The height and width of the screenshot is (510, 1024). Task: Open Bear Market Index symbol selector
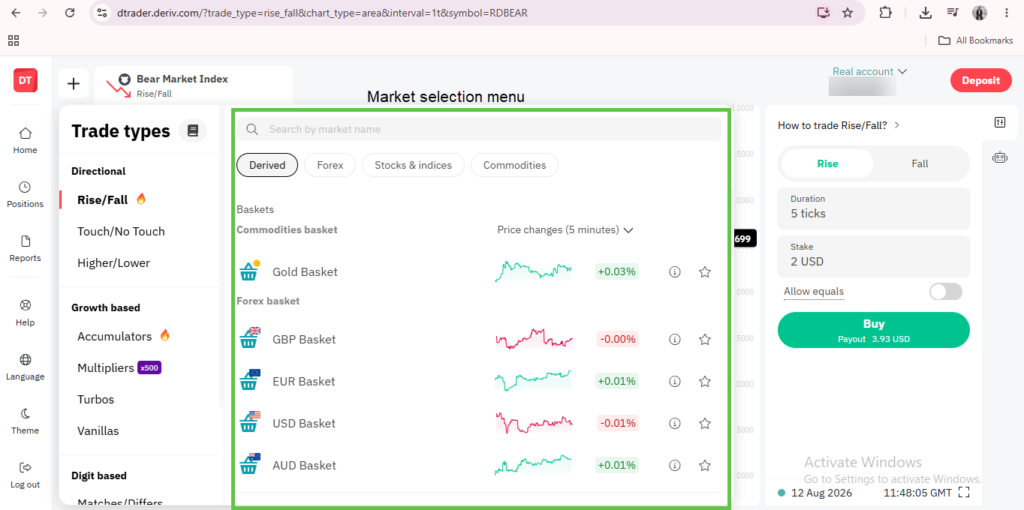(194, 85)
